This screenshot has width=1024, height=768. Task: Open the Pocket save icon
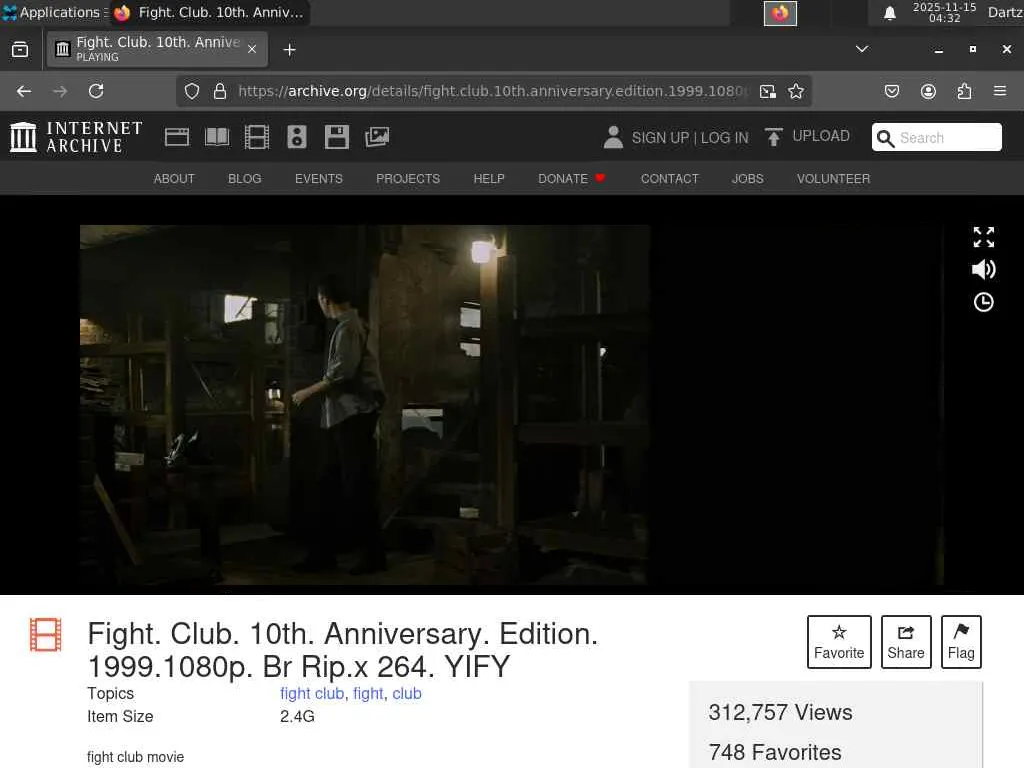891,91
